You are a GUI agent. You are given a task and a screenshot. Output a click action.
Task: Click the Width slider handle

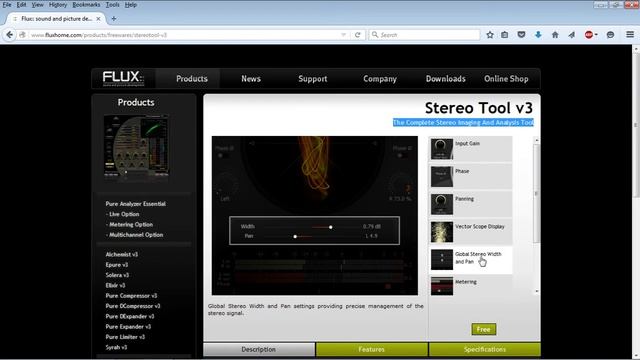(331, 227)
